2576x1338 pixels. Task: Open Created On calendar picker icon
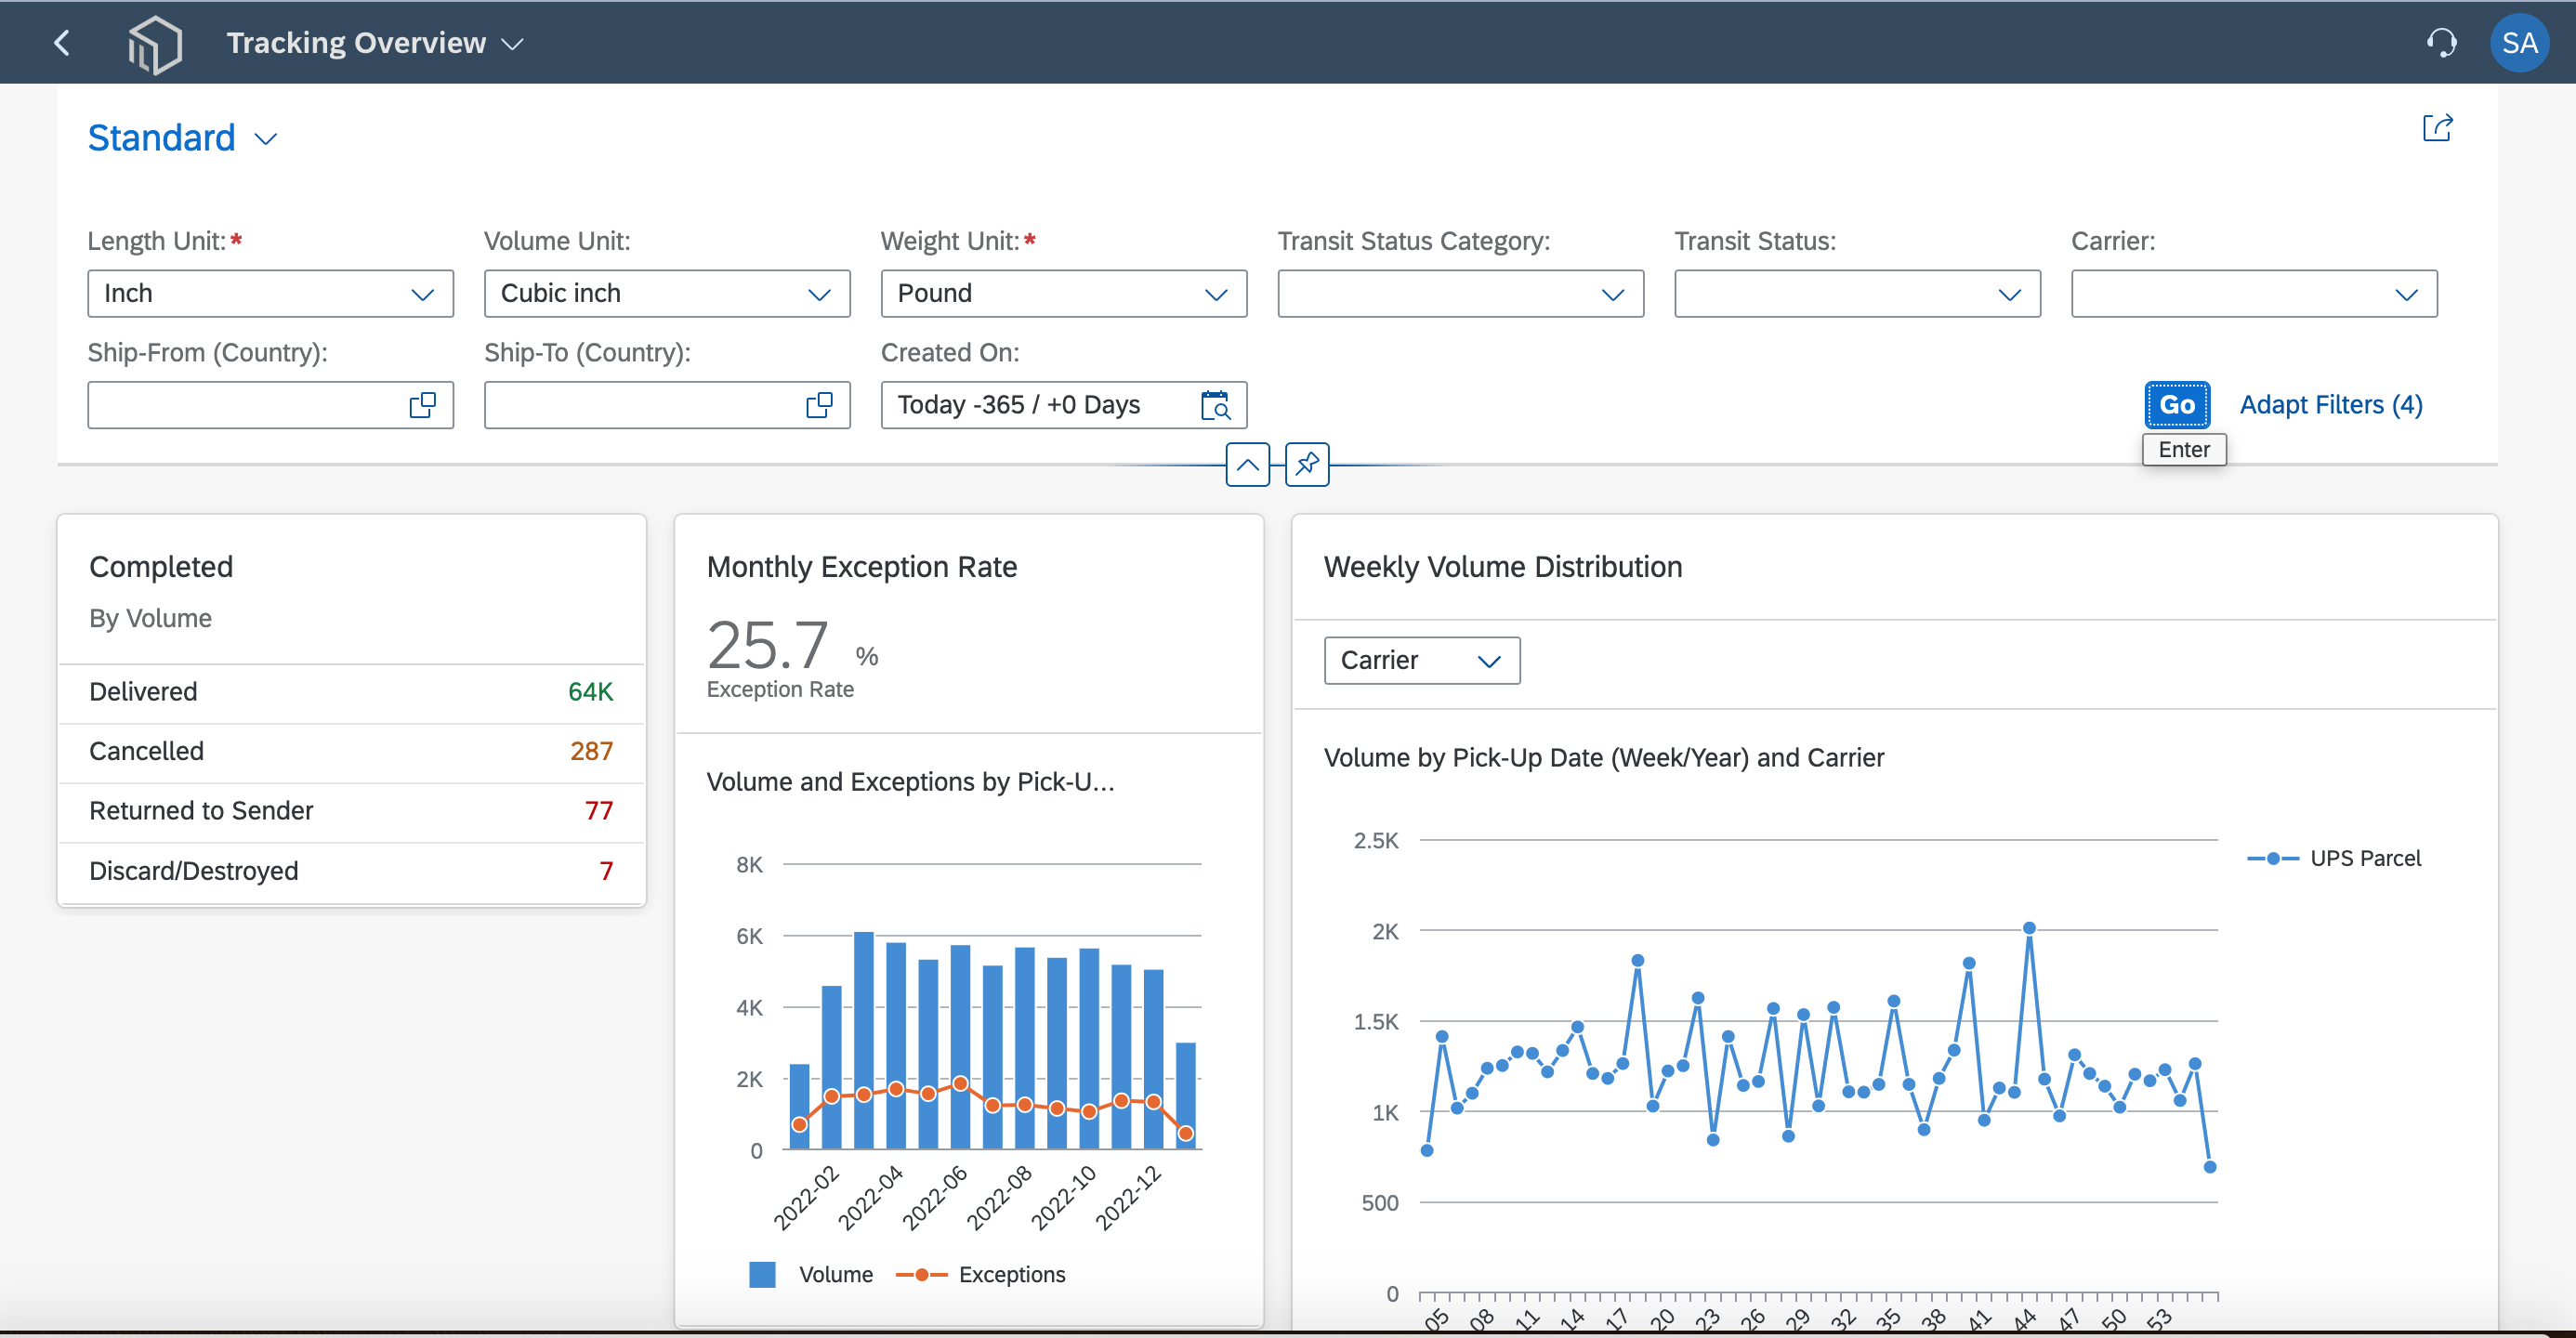[1215, 405]
